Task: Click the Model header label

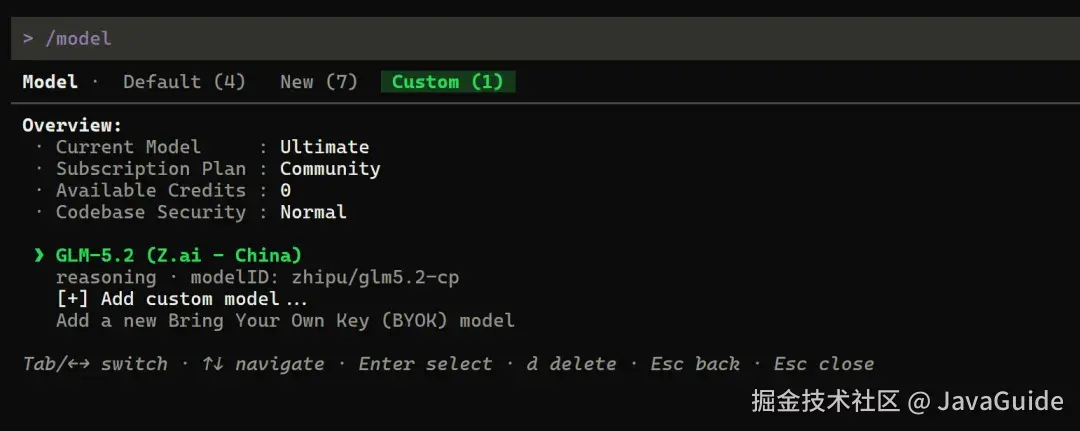Action: [x=50, y=82]
